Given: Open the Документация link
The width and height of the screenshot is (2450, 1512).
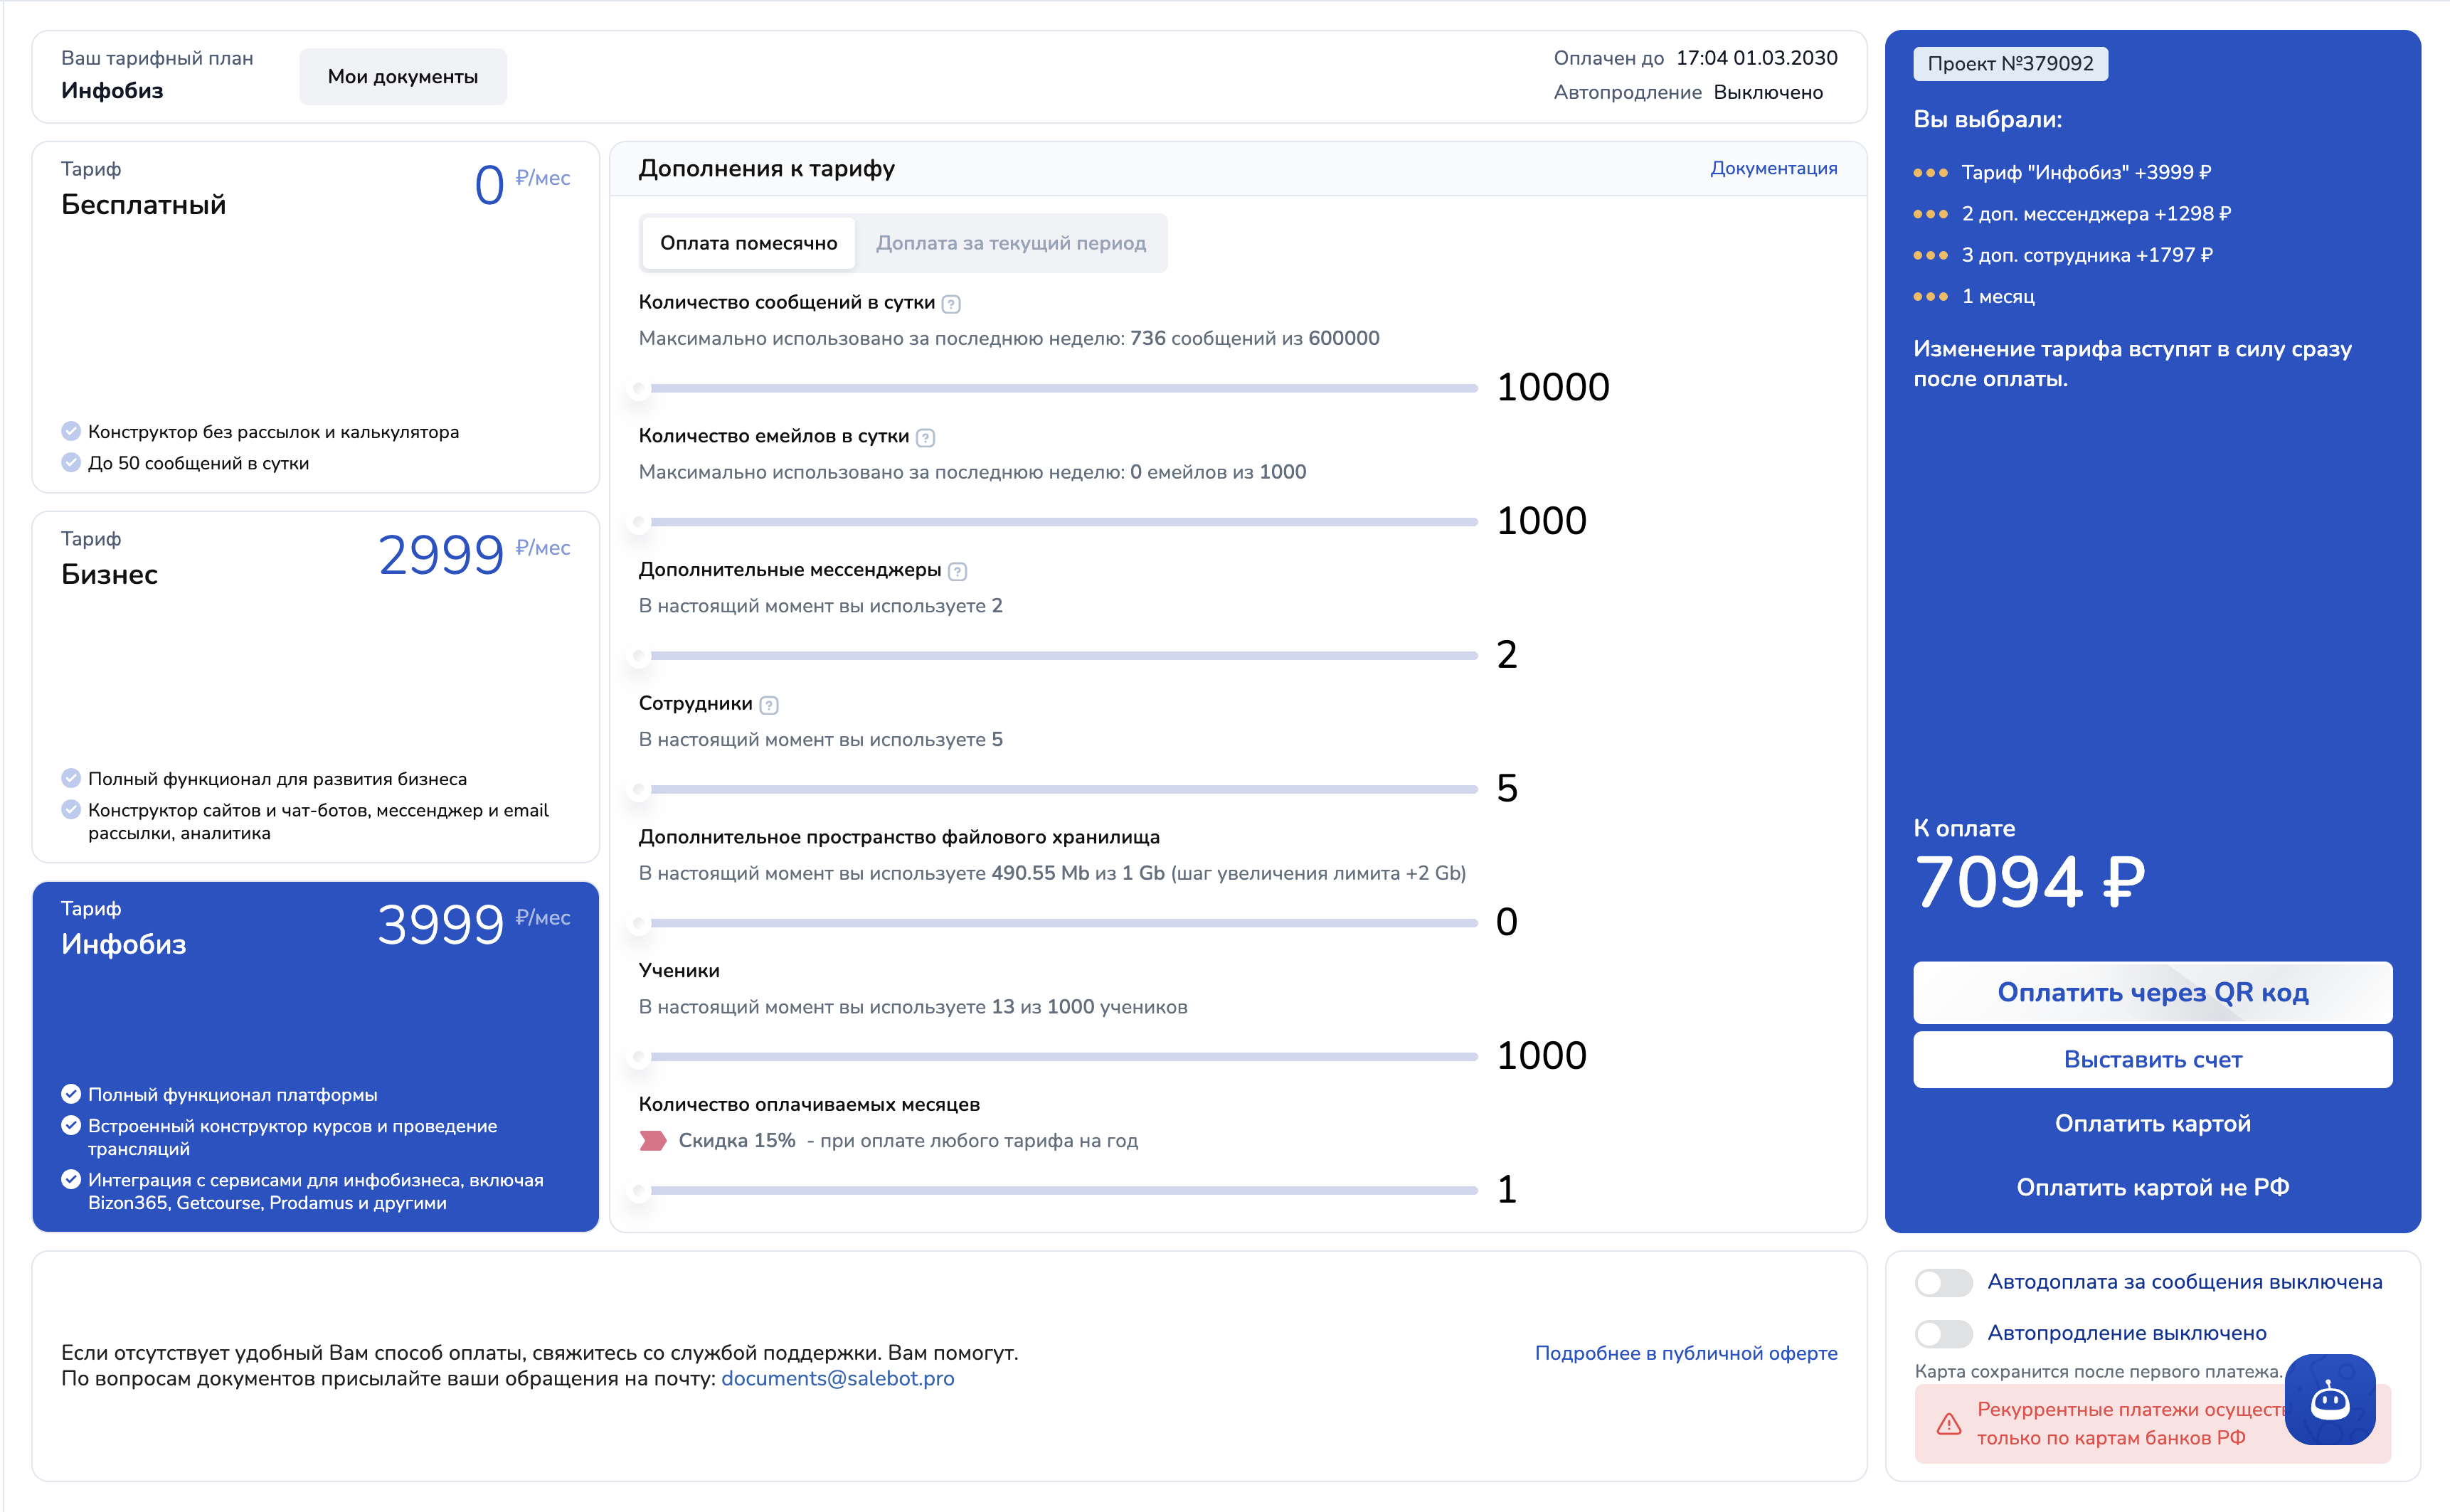Looking at the screenshot, I should click(x=1773, y=168).
